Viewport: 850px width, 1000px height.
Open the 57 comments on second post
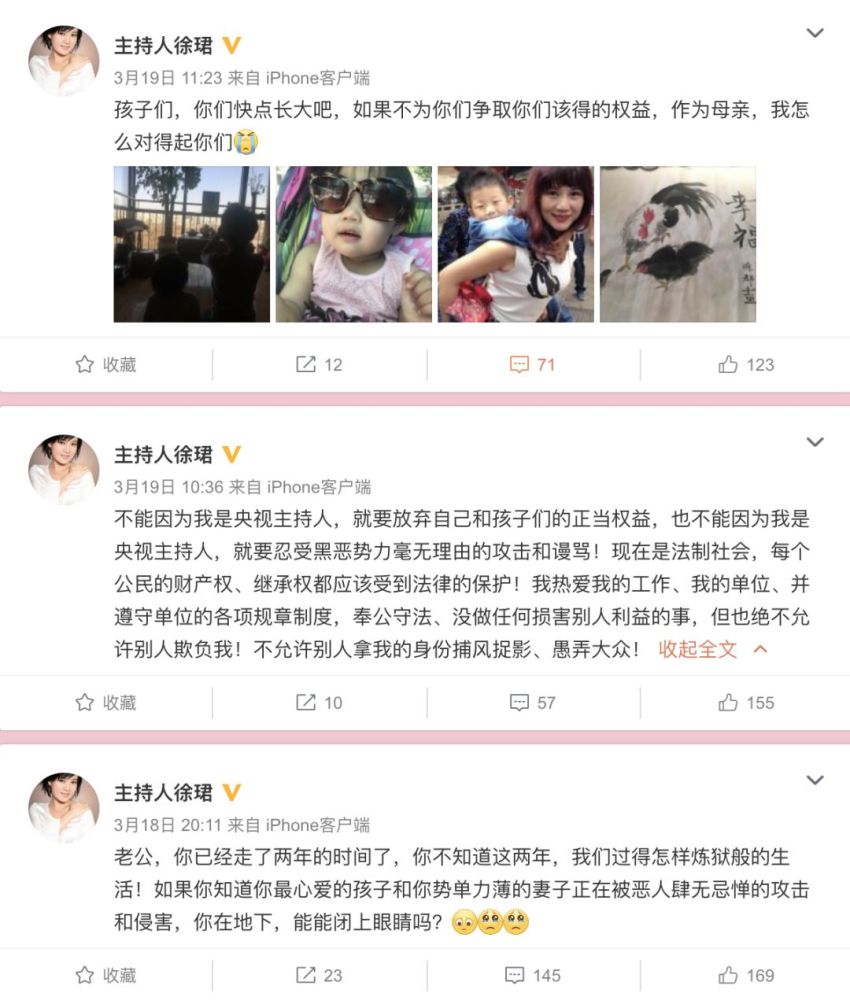pos(532,703)
